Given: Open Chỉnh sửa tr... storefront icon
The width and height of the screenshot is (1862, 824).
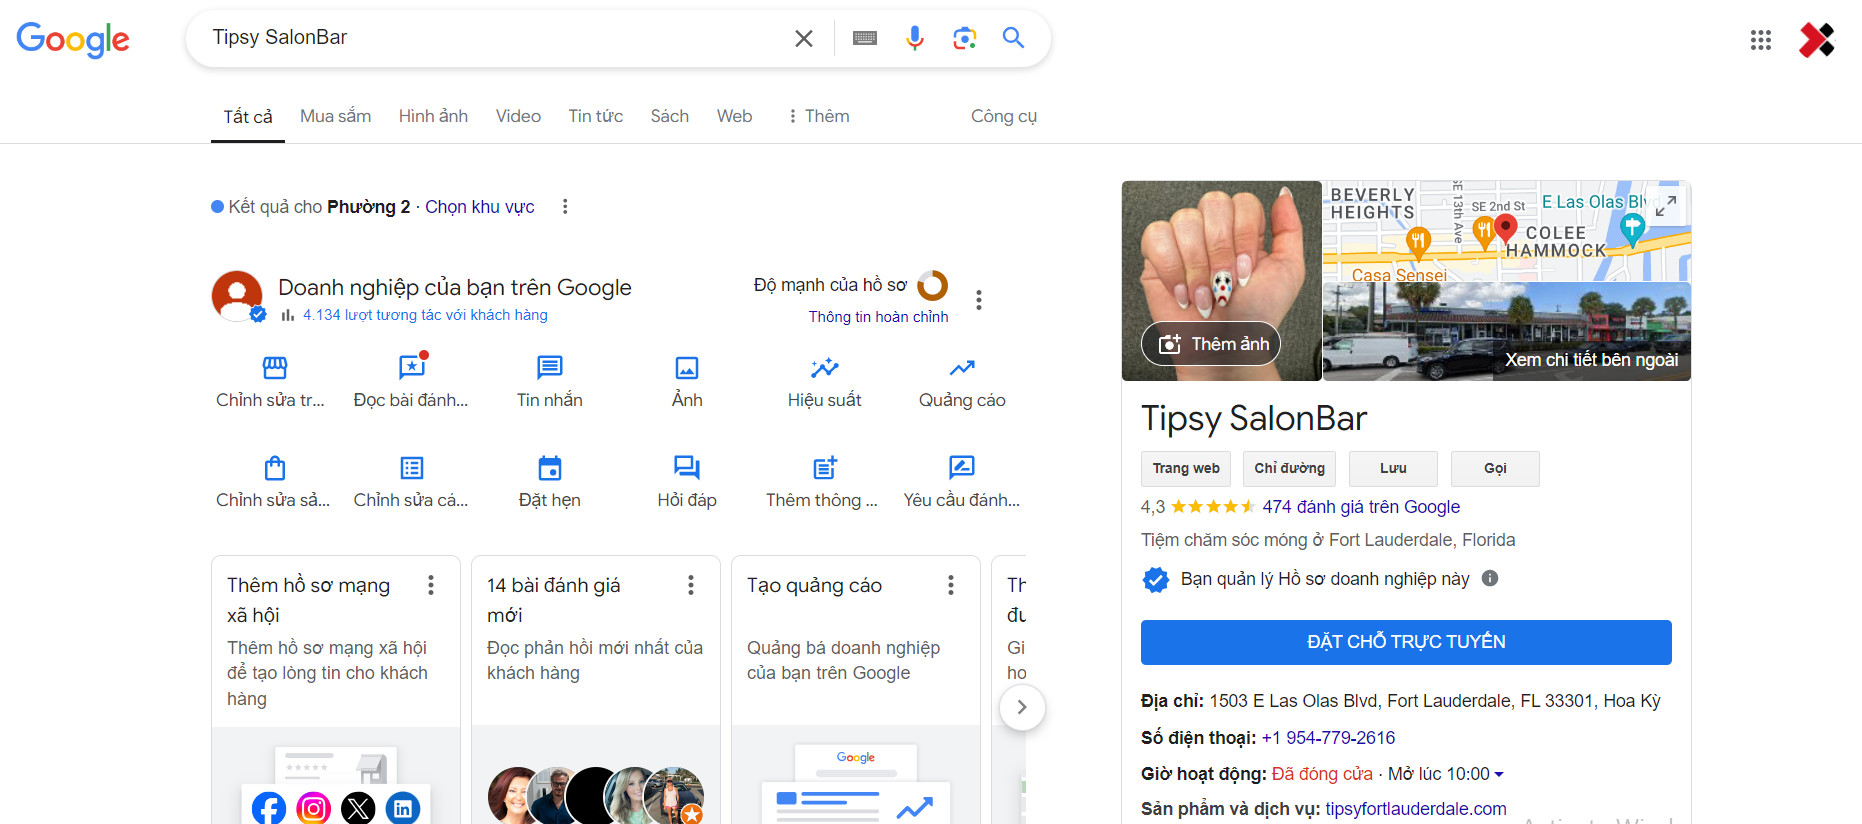Looking at the screenshot, I should pos(275,368).
